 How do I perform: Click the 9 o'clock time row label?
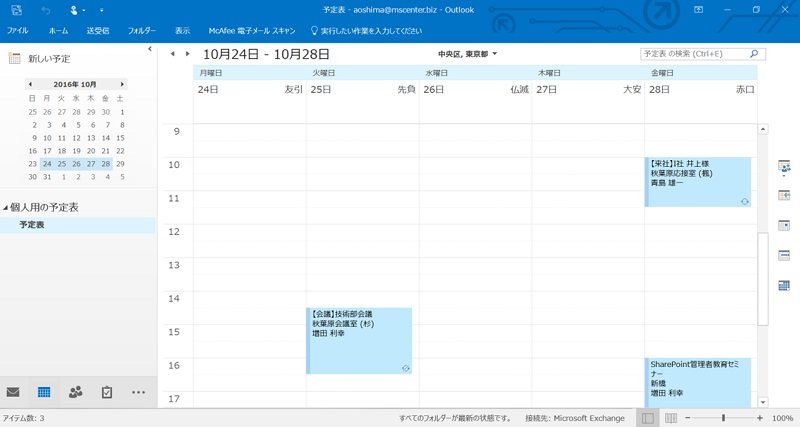pyautogui.click(x=177, y=132)
